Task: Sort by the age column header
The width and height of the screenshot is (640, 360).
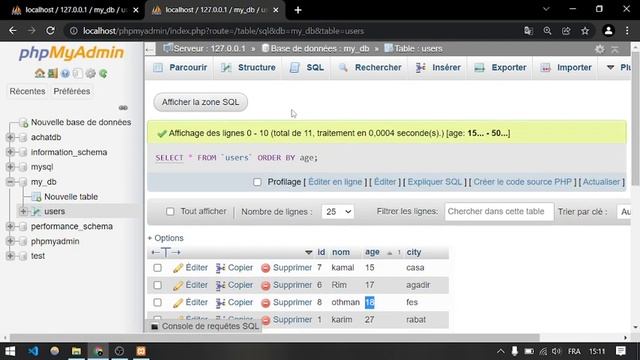Action: coord(372,252)
